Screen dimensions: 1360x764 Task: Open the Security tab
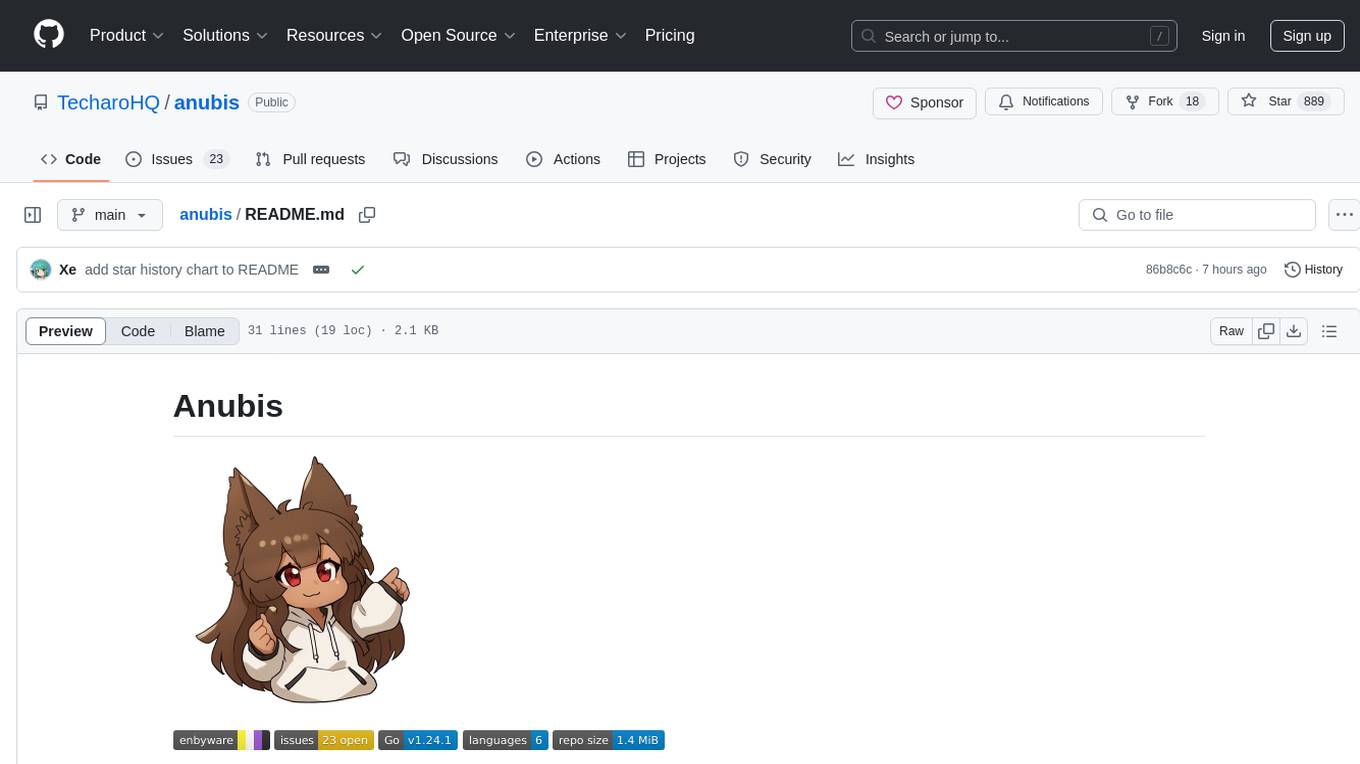pos(772,159)
